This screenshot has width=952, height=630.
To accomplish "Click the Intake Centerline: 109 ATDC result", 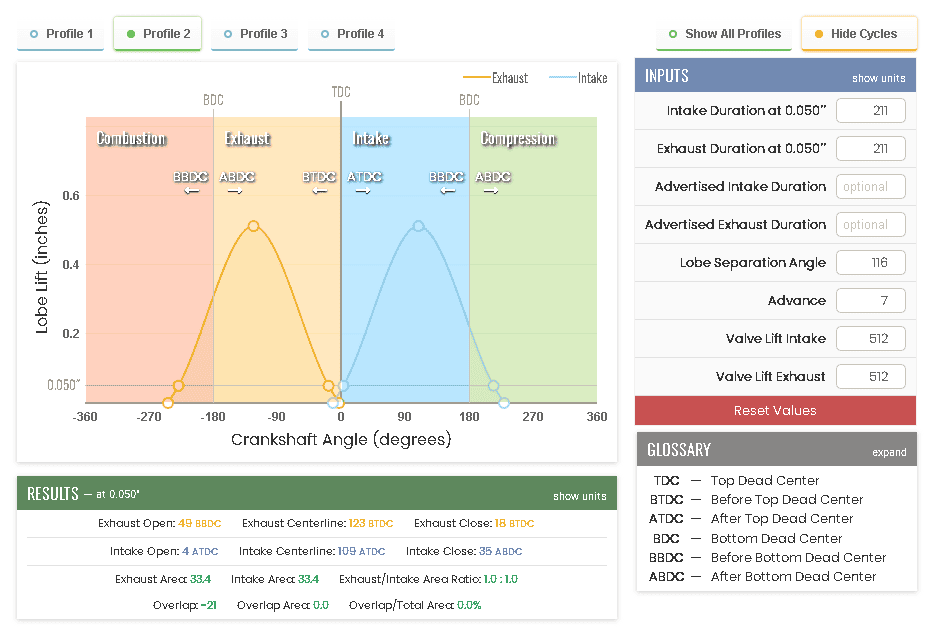I will click(312, 551).
